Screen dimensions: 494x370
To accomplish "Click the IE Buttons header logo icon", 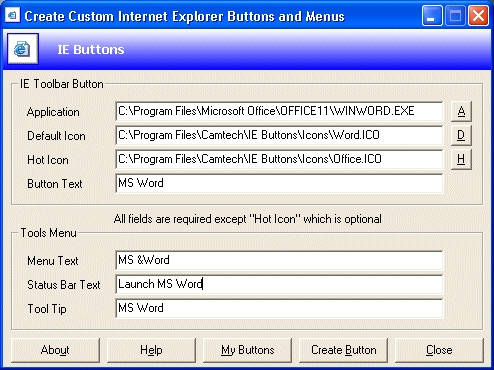I will 23,49.
